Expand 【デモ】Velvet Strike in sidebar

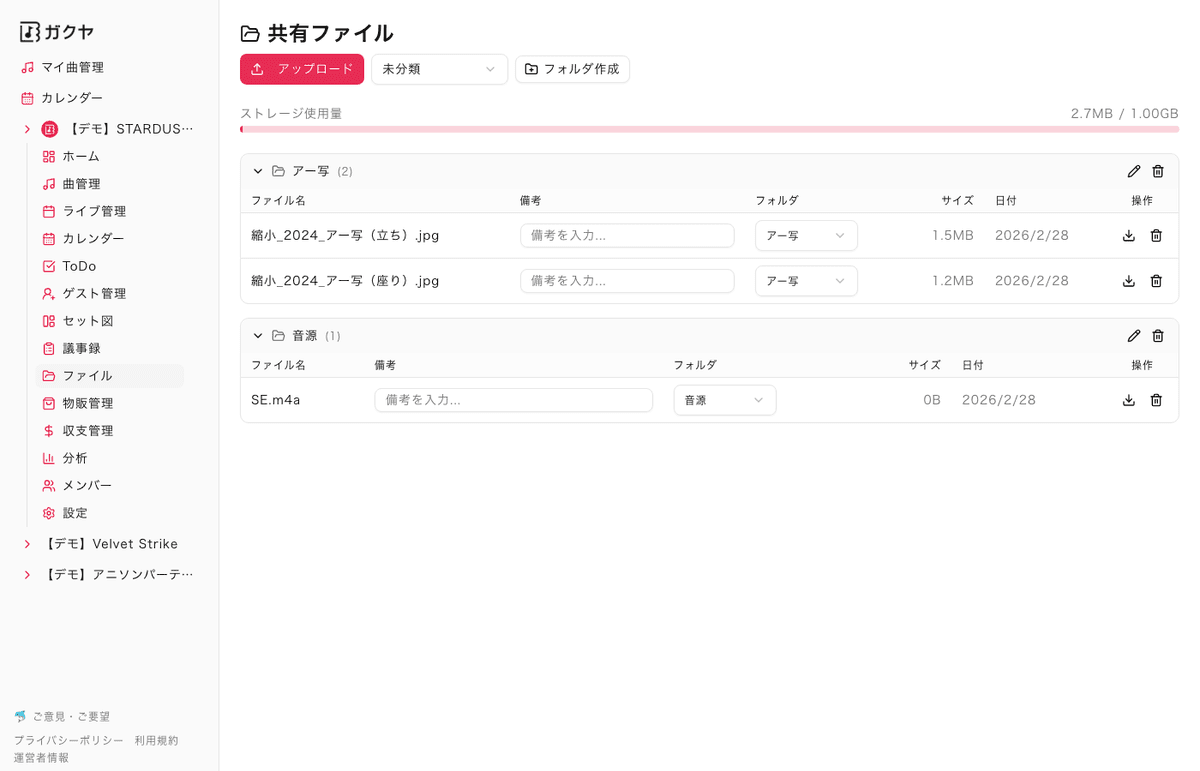coord(27,544)
